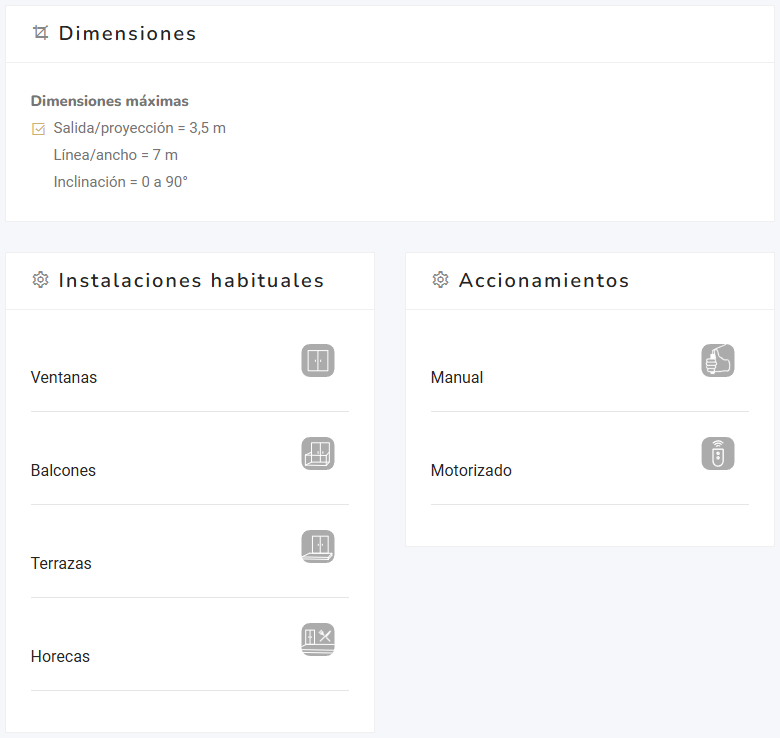This screenshot has width=780, height=738.
Task: Select the Motorizado remote control icon
Action: [x=718, y=454]
